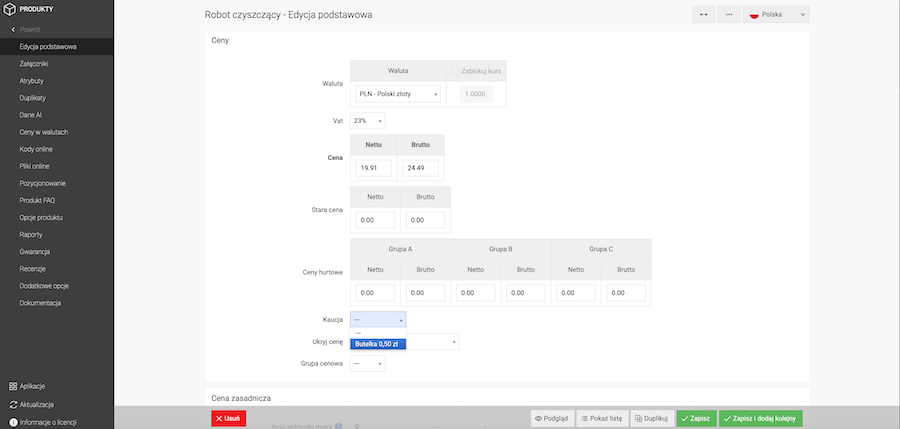Click the Aplikacje grid icon
900x429 pixels.
coord(13,386)
